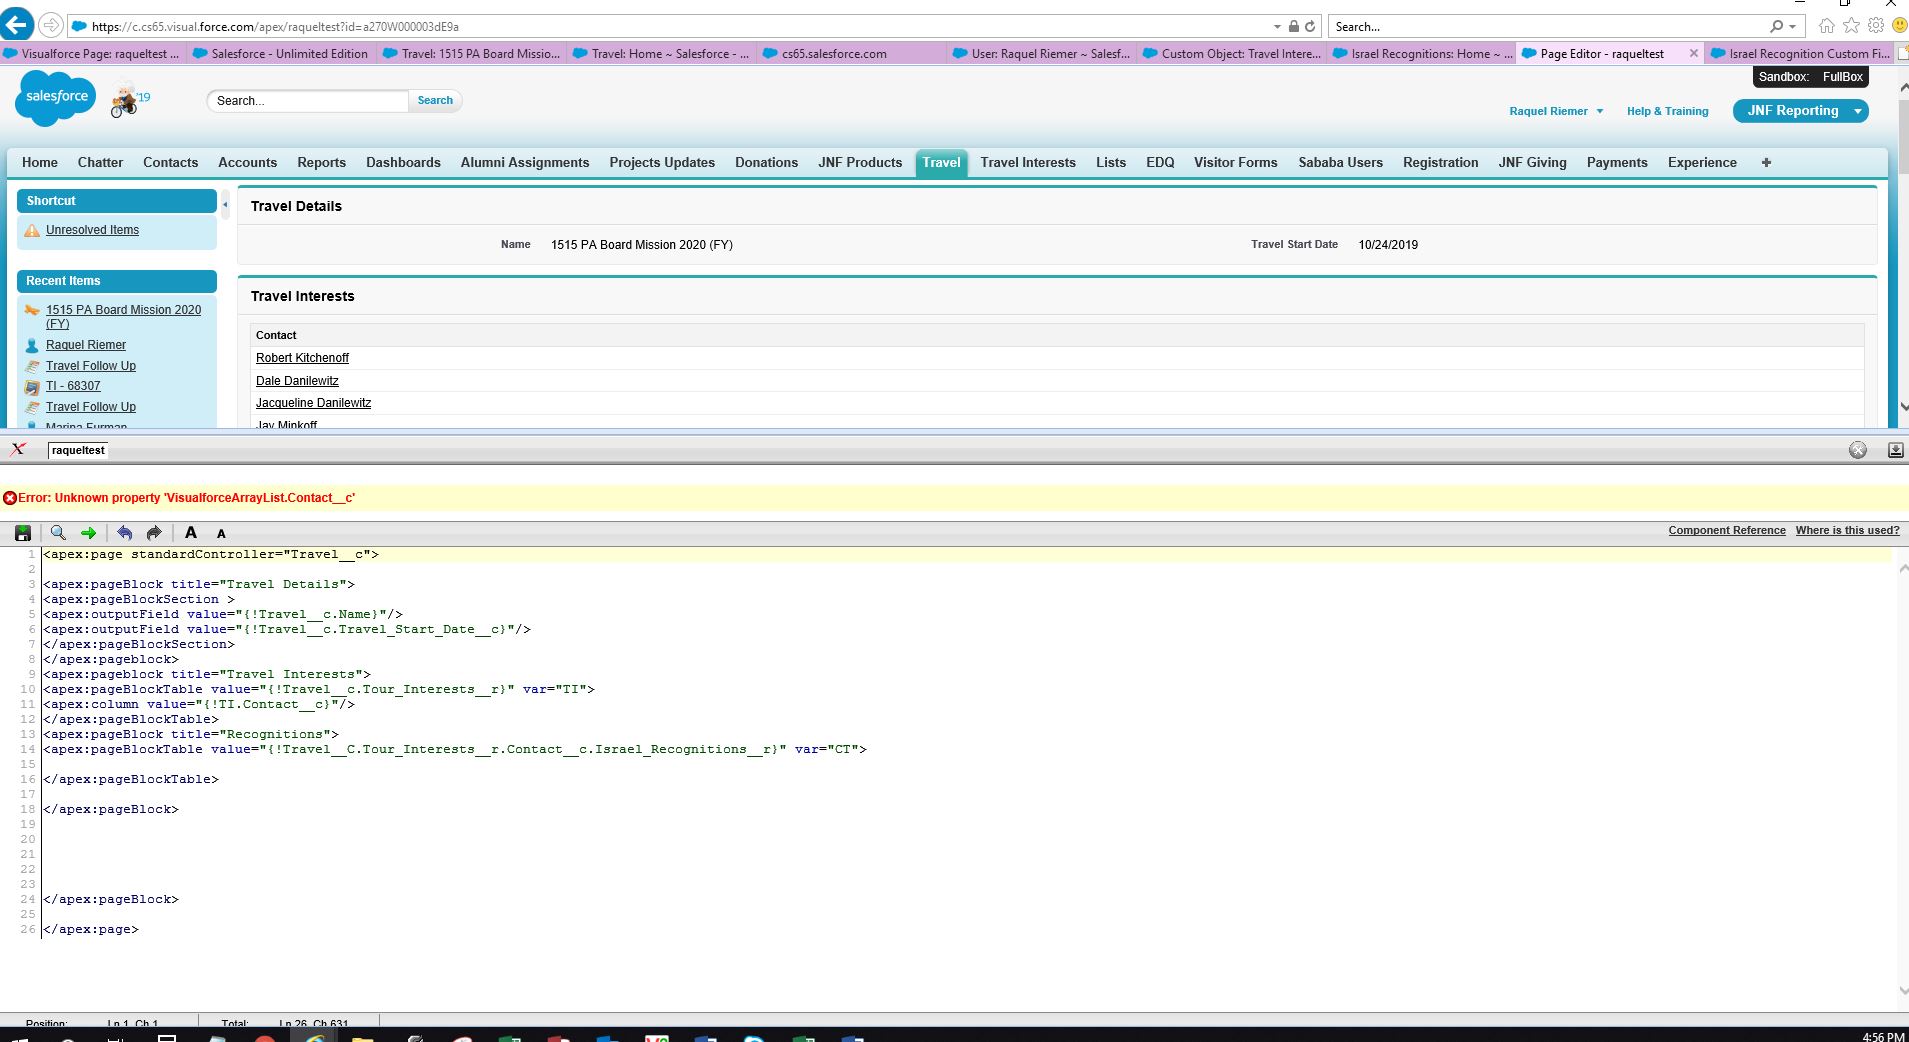Click the smiley feedback icon
The height and width of the screenshot is (1042, 1909).
click(1899, 26)
